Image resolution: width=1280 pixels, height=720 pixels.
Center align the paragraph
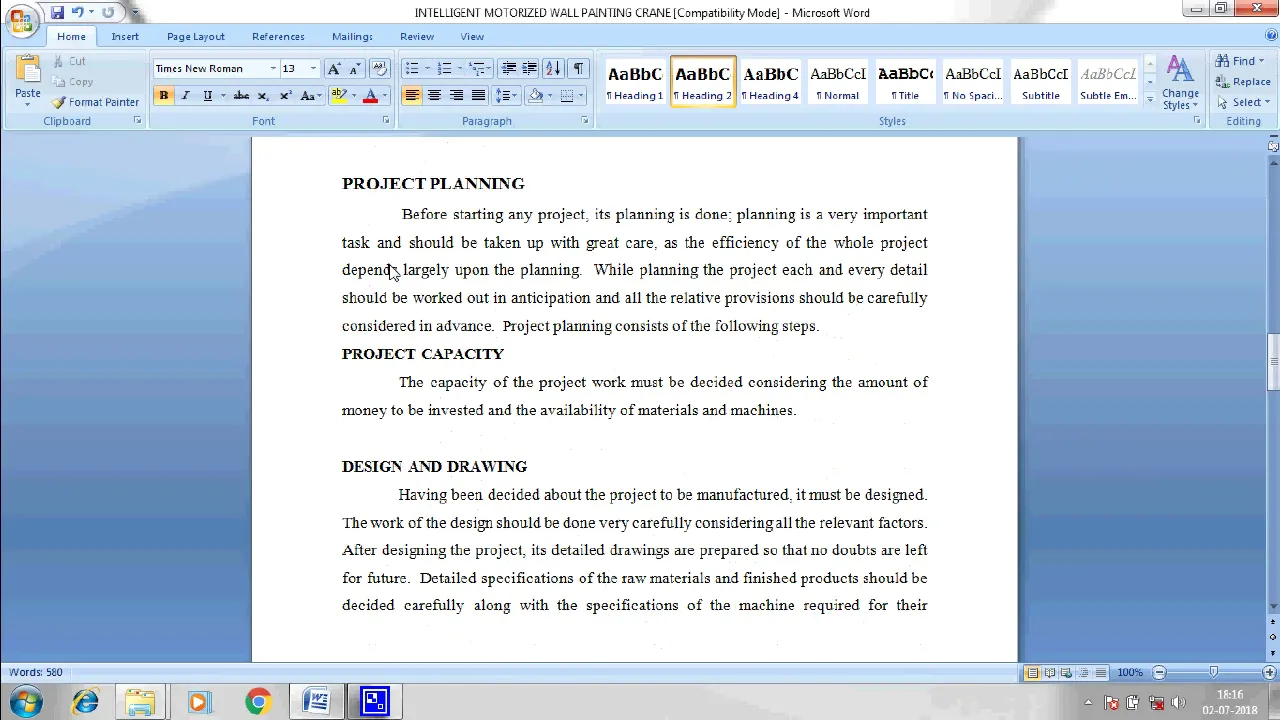(434, 96)
